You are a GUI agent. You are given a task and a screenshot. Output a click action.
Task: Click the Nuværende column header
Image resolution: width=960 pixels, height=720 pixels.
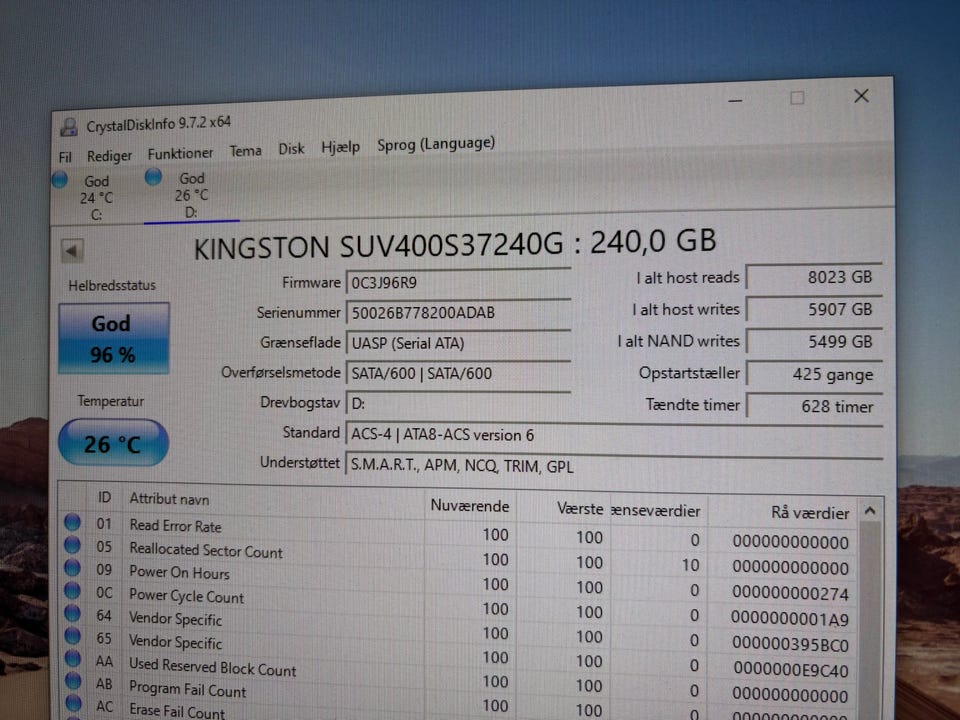tap(470, 506)
